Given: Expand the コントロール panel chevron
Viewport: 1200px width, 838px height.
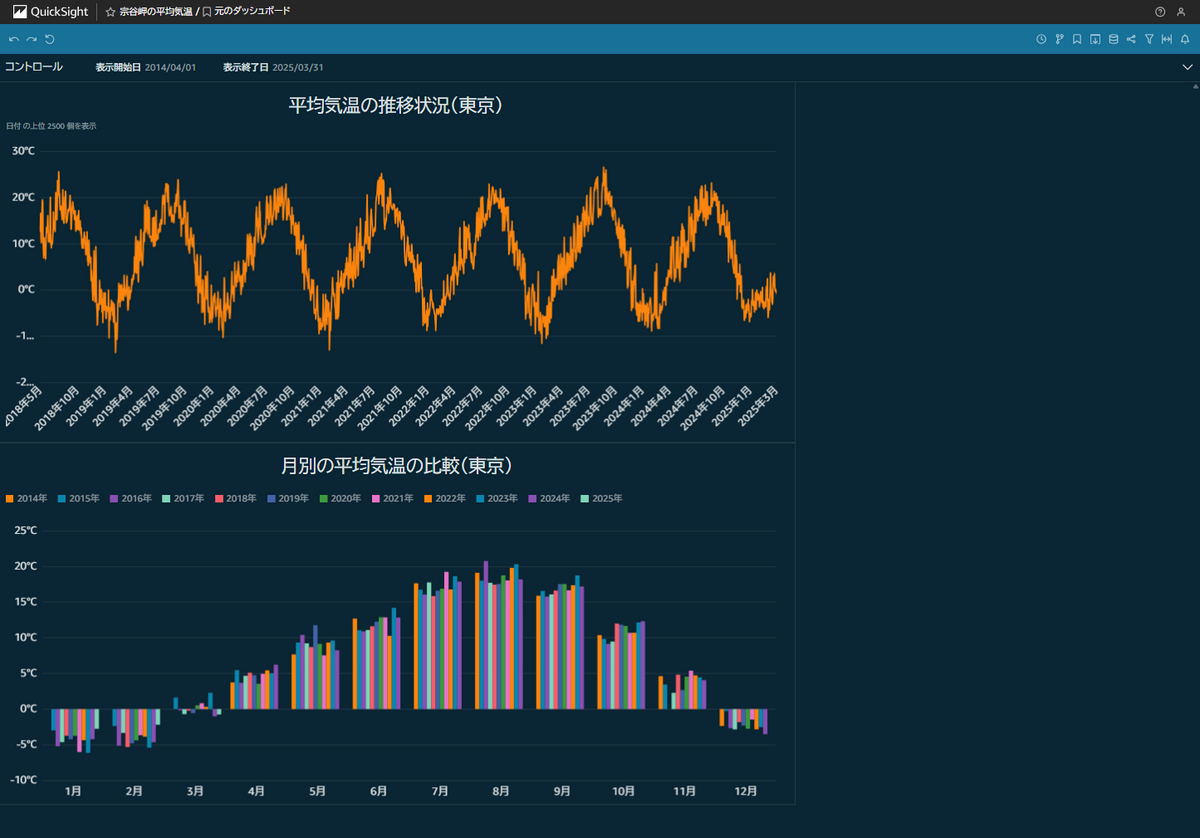Looking at the screenshot, I should (1187, 67).
